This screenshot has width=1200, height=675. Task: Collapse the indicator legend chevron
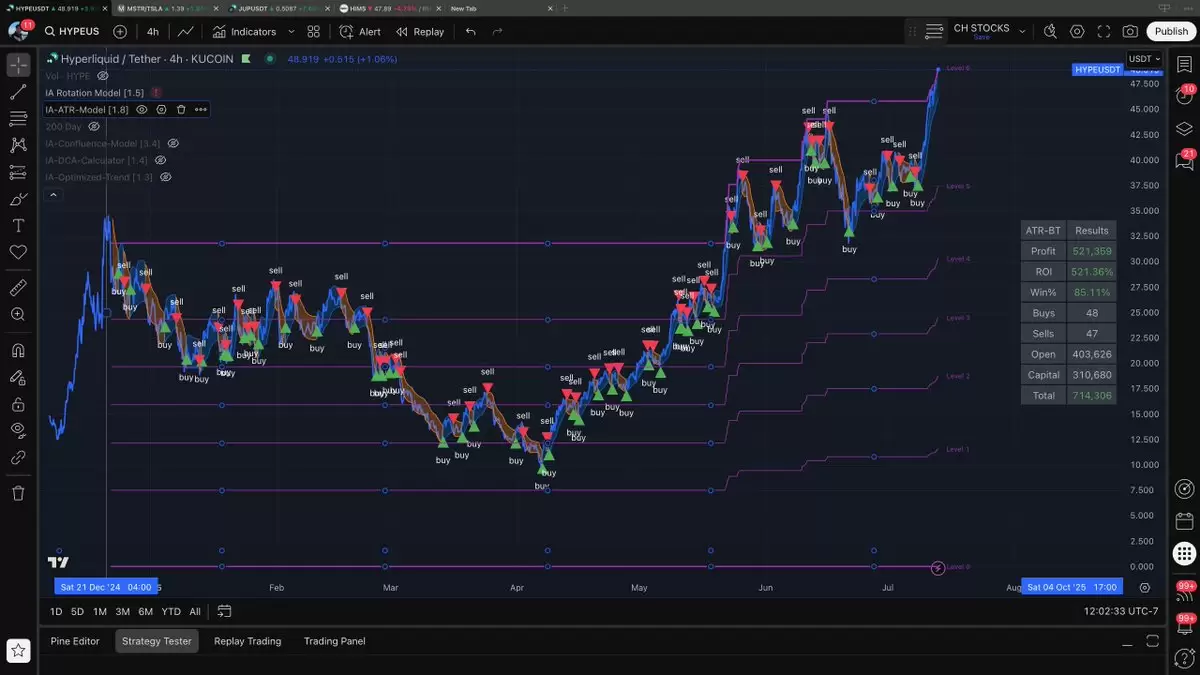(53, 195)
